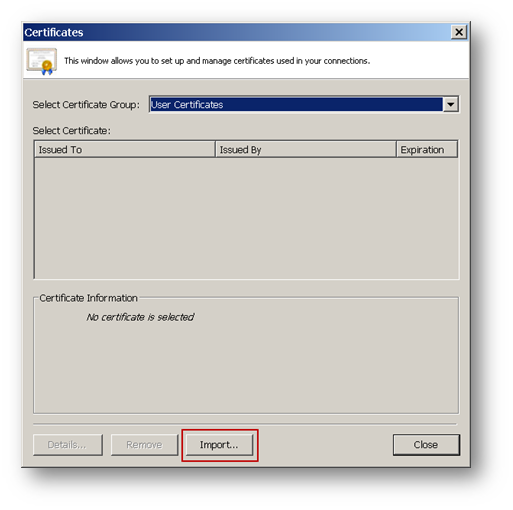The width and height of the screenshot is (513, 510).
Task: Click inside the empty certificate list area
Action: point(246,218)
